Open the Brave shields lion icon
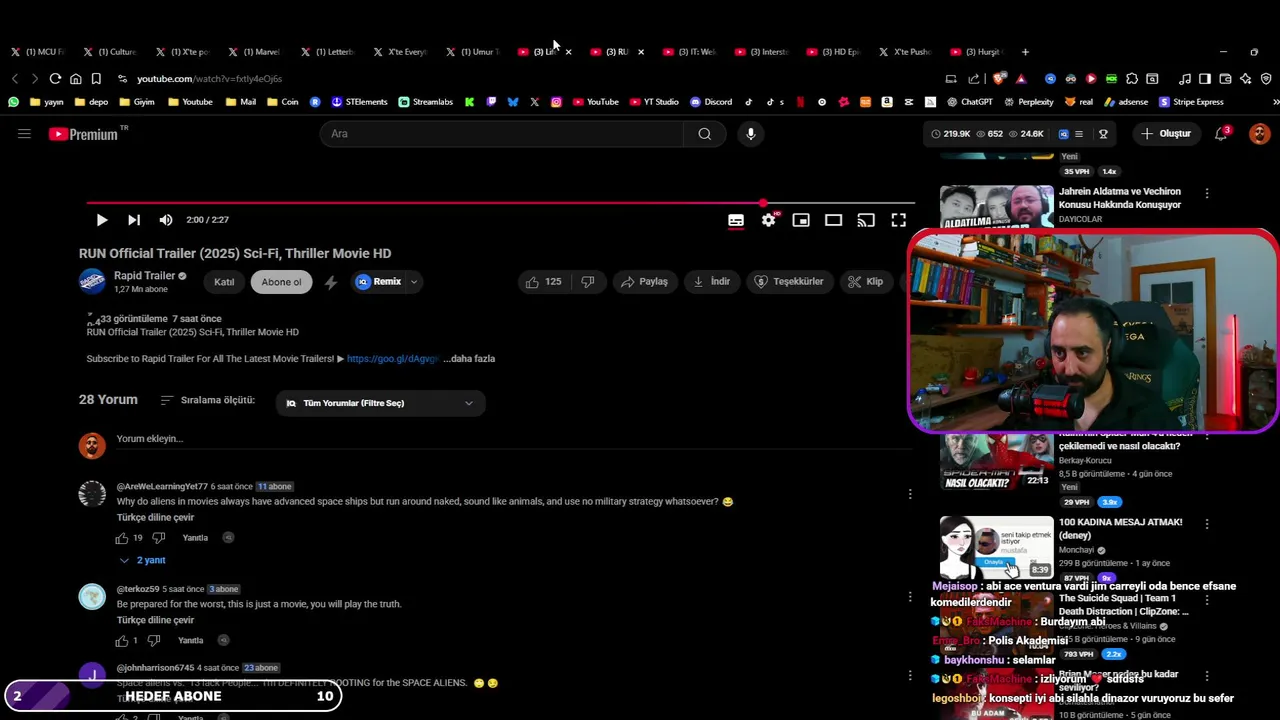 click(999, 79)
